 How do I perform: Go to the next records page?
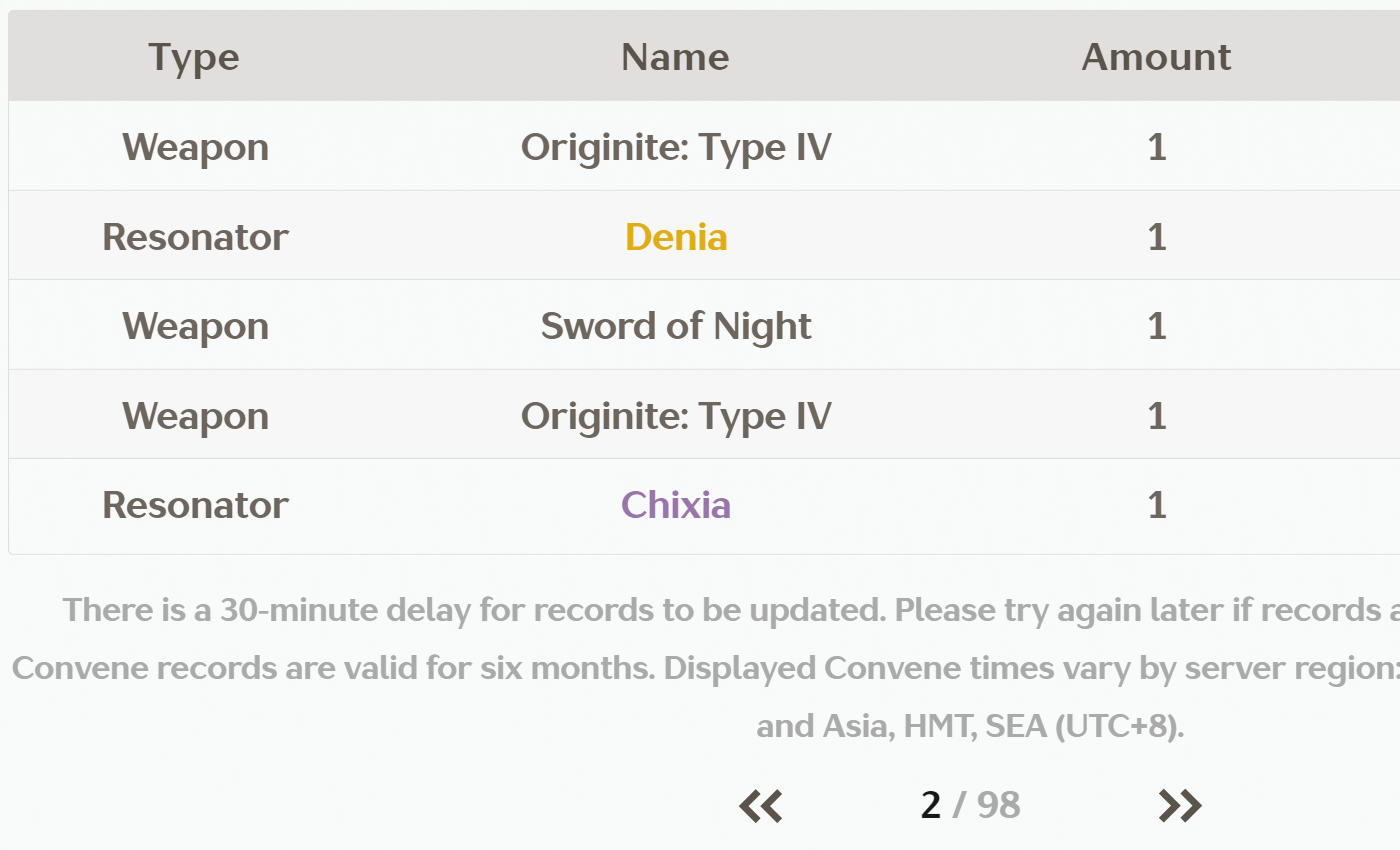tap(1180, 805)
